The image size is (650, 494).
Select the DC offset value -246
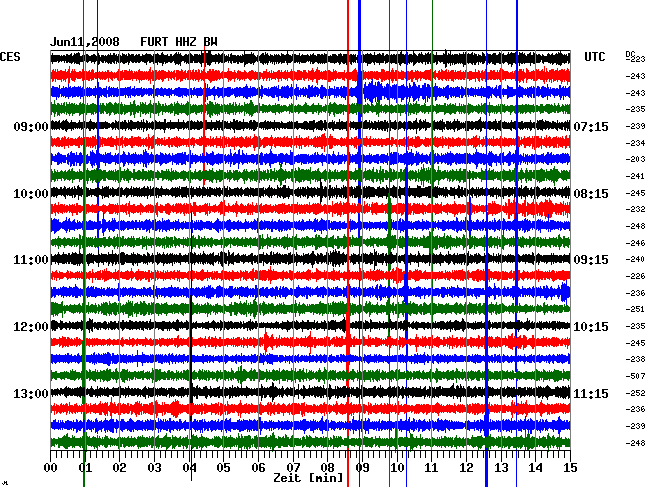click(635, 243)
